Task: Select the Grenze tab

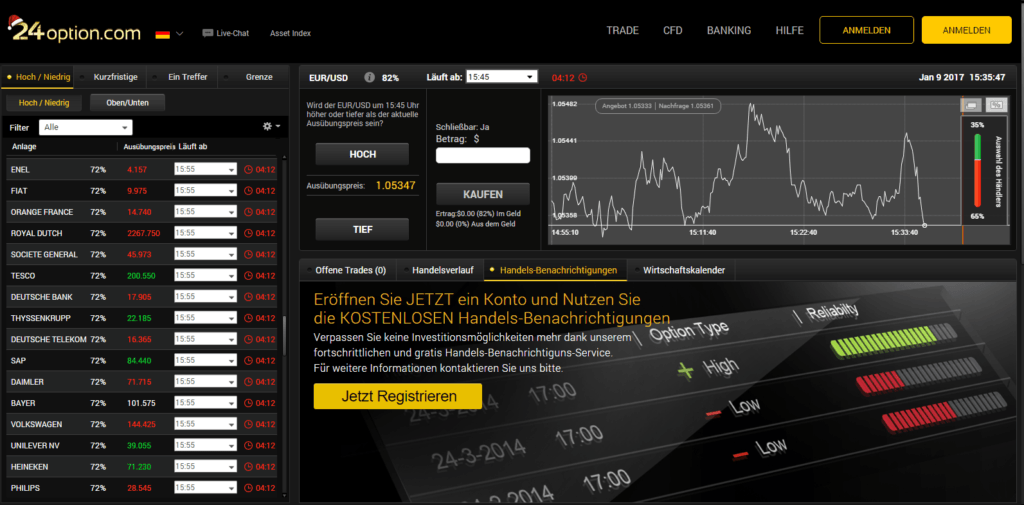Action: 253,77
